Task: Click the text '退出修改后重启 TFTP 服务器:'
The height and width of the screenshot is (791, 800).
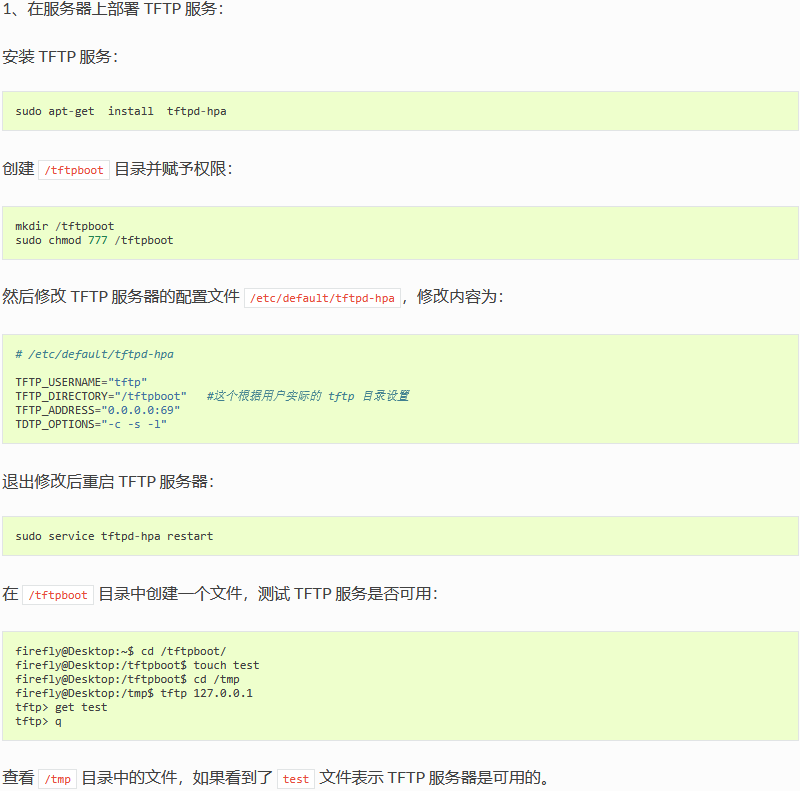Action: click(x=108, y=482)
